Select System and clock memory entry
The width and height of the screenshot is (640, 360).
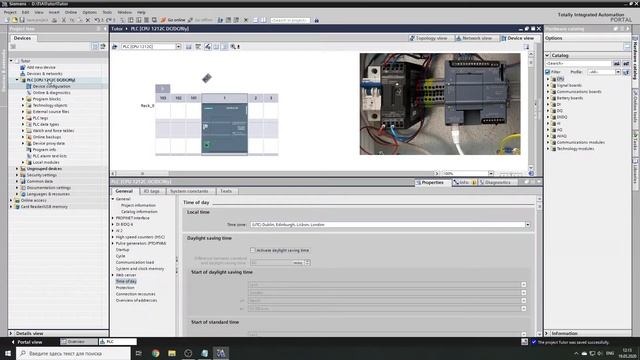[x=140, y=269]
